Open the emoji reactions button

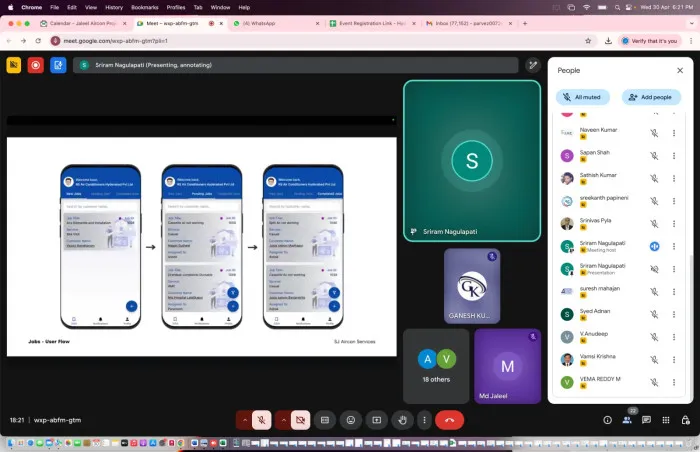tap(351, 420)
